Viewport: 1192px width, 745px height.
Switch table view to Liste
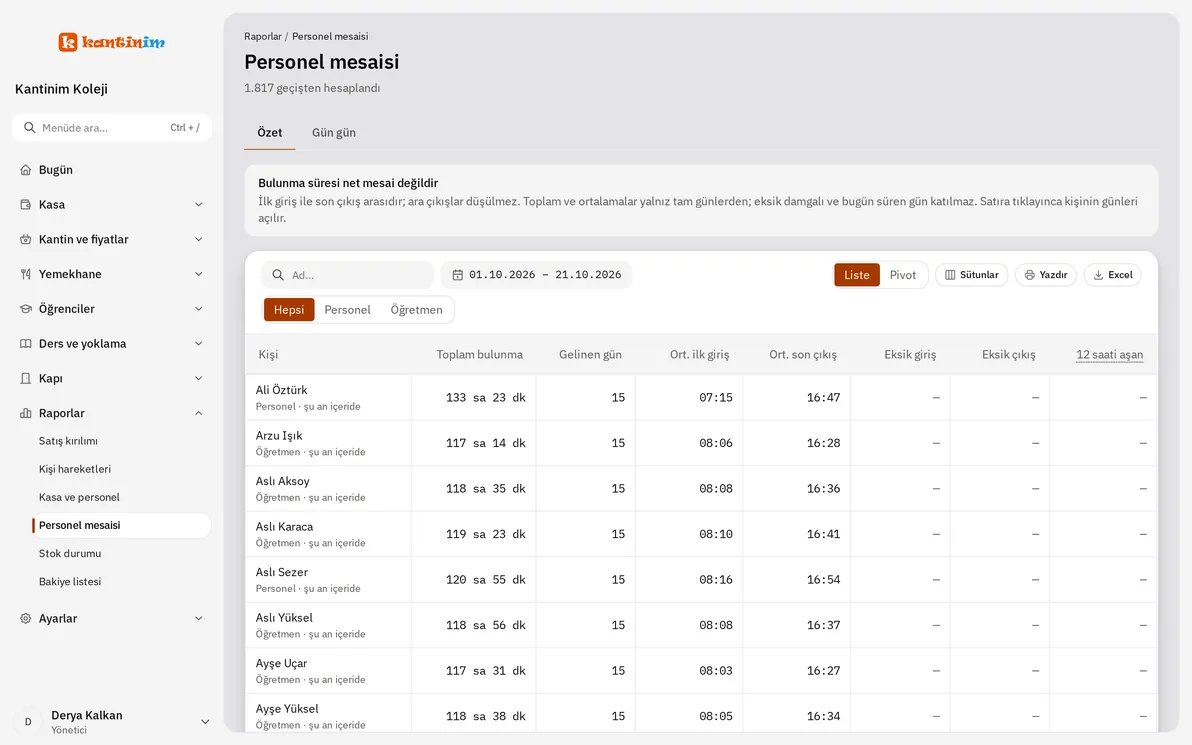click(857, 275)
